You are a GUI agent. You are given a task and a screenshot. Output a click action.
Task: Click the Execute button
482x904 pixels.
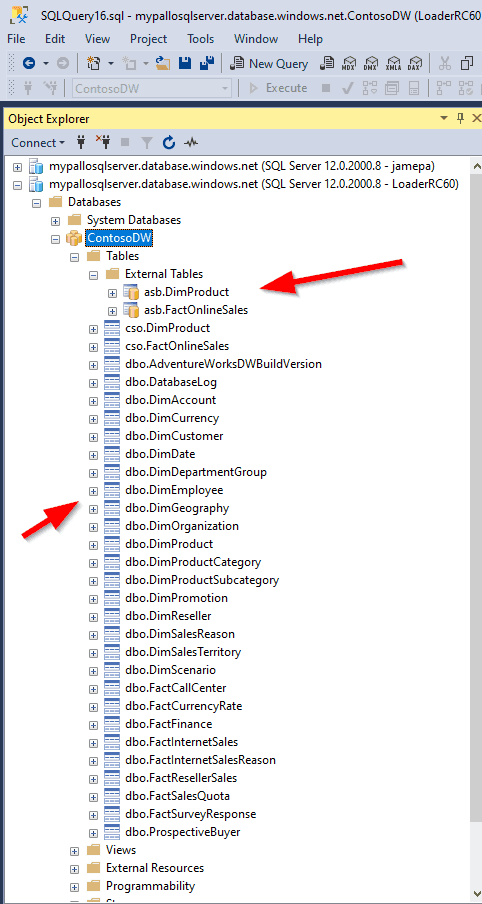tap(278, 88)
